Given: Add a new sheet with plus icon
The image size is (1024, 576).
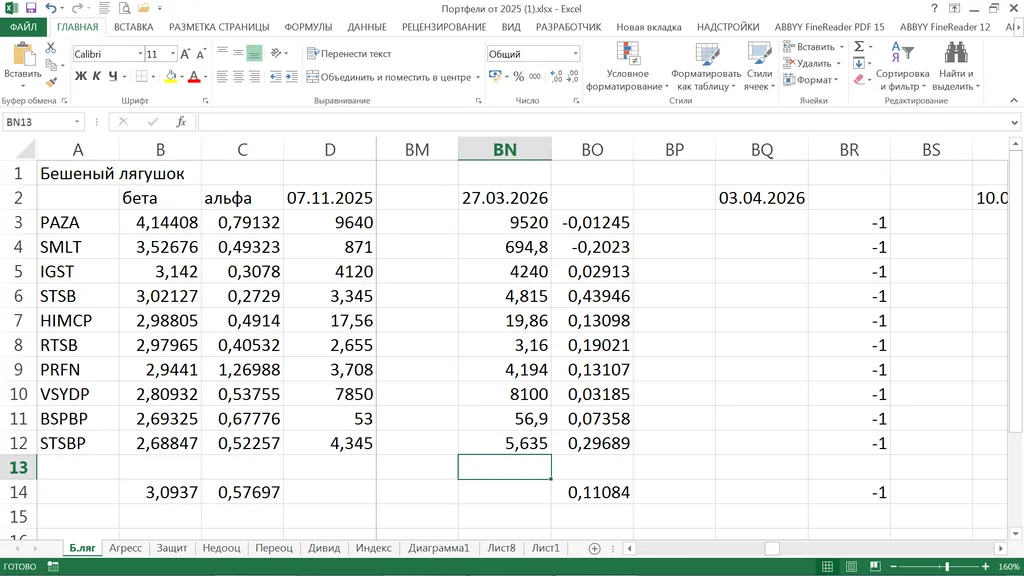Looking at the screenshot, I should (594, 549).
